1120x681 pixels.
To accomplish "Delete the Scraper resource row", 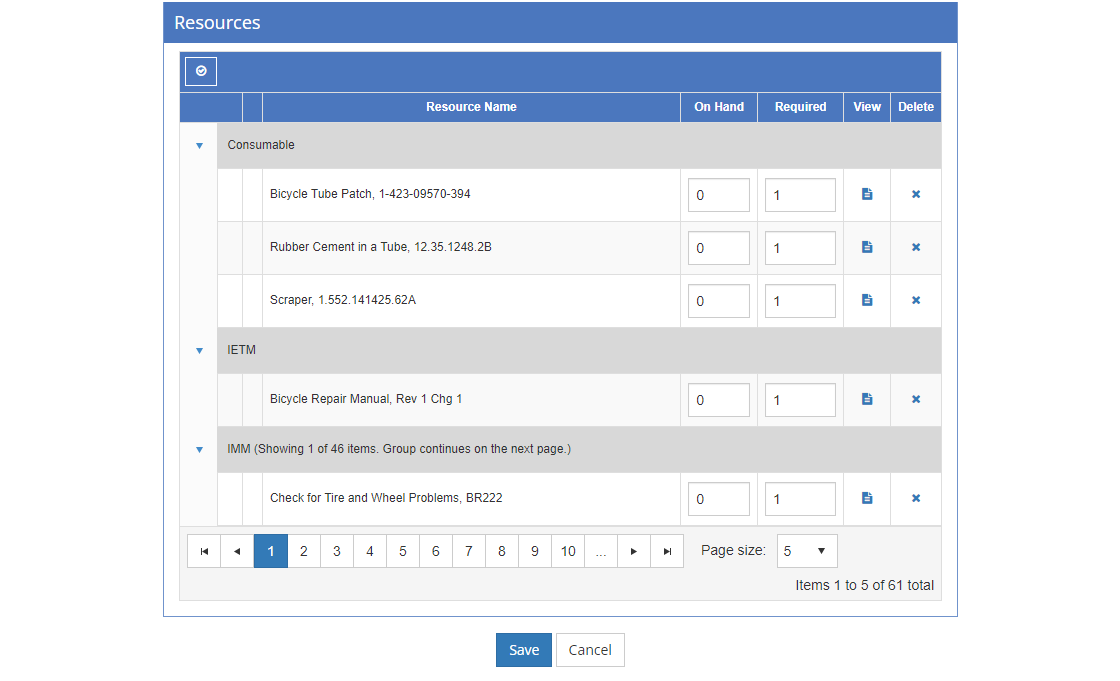I will click(x=916, y=300).
